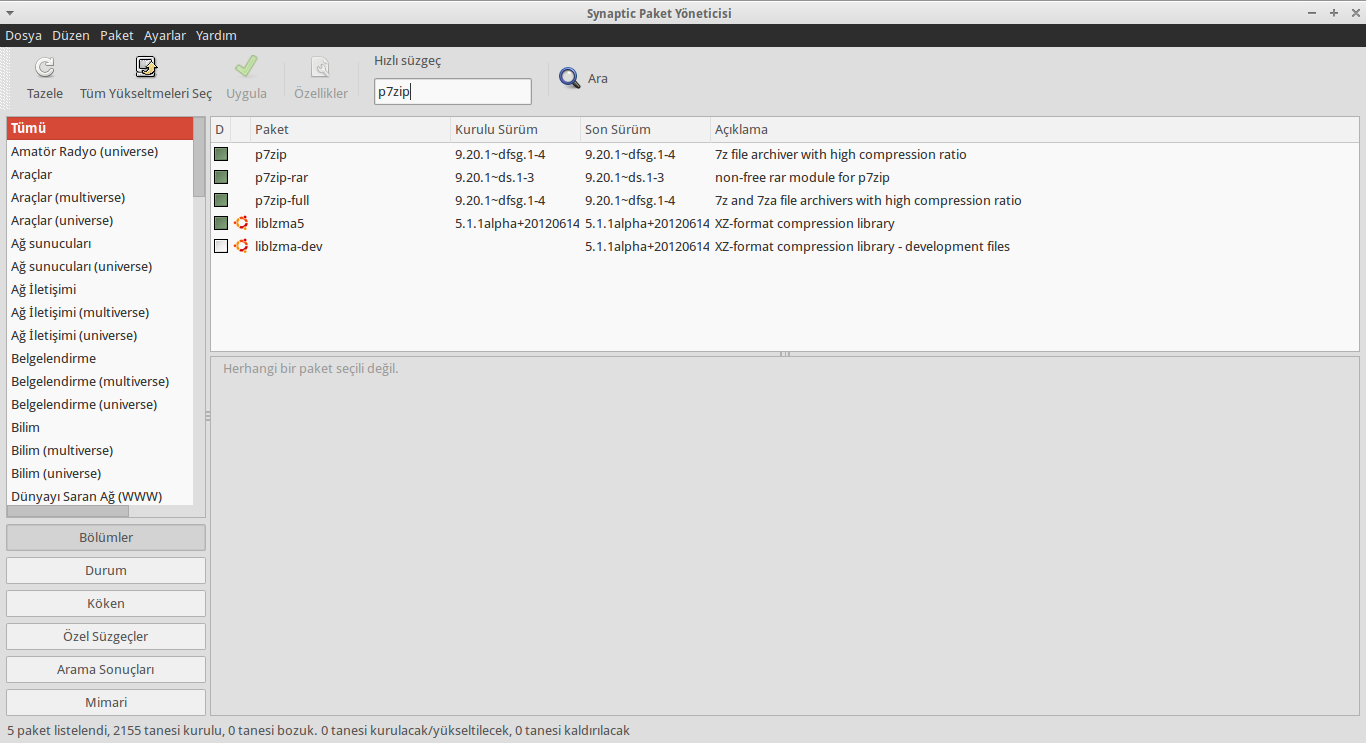Click the Tazele refresh icon
This screenshot has width=1366, height=743.
click(x=45, y=67)
